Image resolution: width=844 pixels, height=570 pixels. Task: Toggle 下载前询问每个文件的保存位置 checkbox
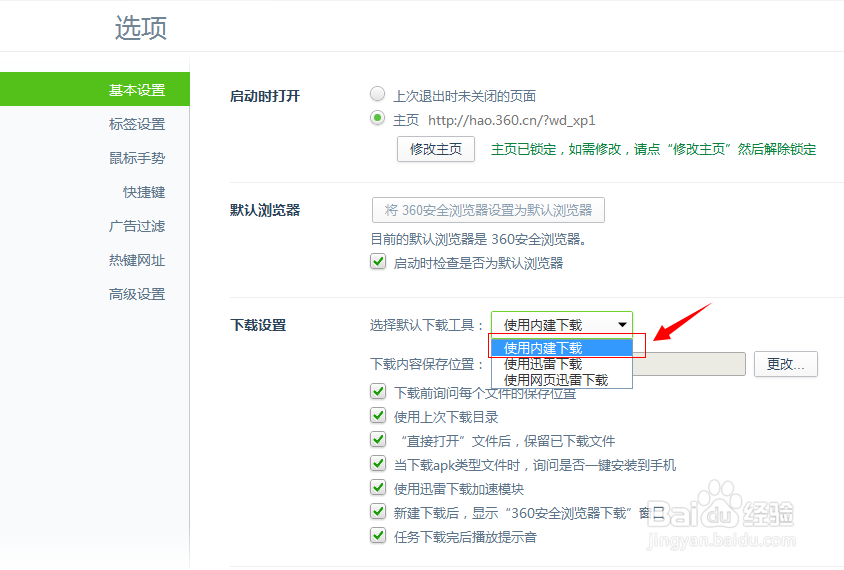(378, 391)
